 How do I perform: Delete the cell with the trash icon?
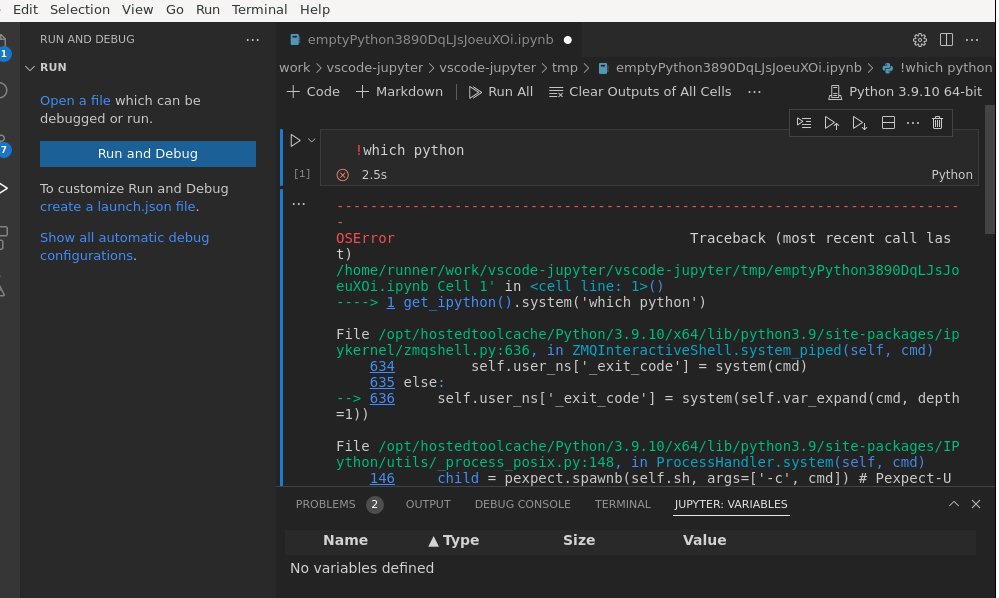[936, 122]
